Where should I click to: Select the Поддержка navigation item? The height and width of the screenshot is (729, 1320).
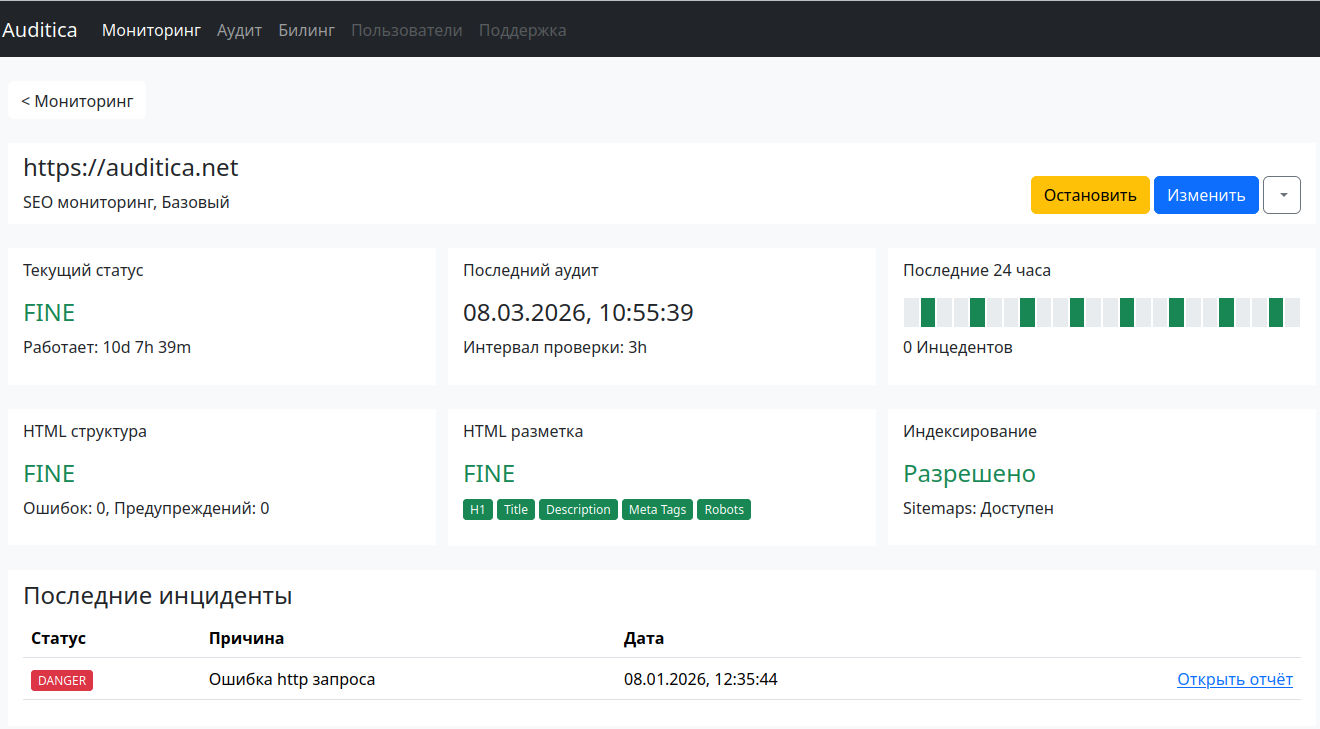(521, 30)
